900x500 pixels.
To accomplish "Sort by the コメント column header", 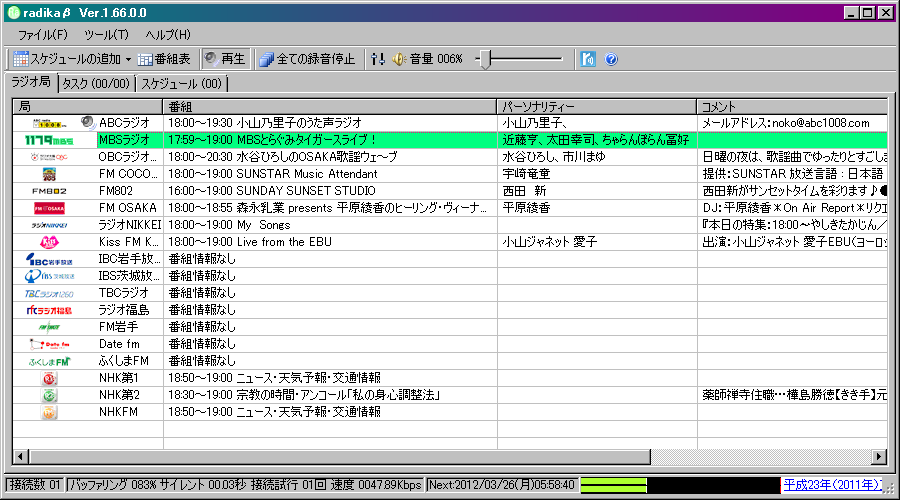I will pyautogui.click(x=792, y=107).
